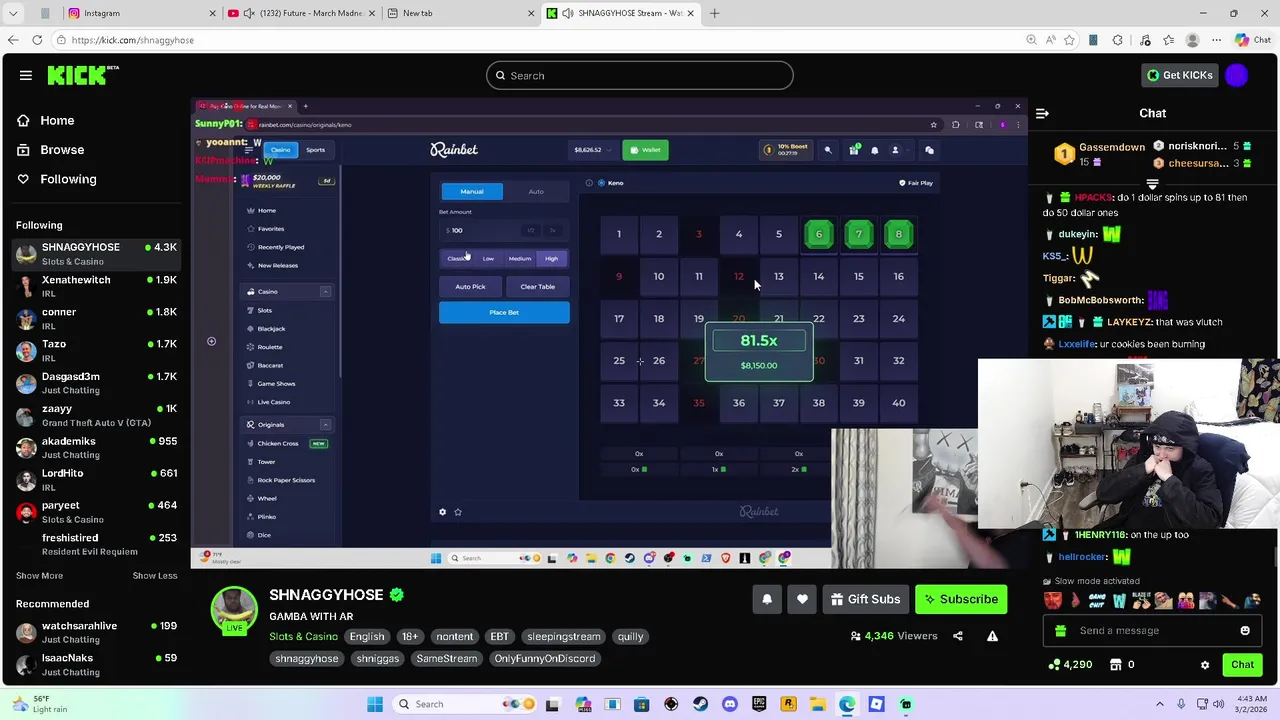The width and height of the screenshot is (1280, 720).
Task: Open the Read aloud icon in address bar
Action: point(1050,40)
